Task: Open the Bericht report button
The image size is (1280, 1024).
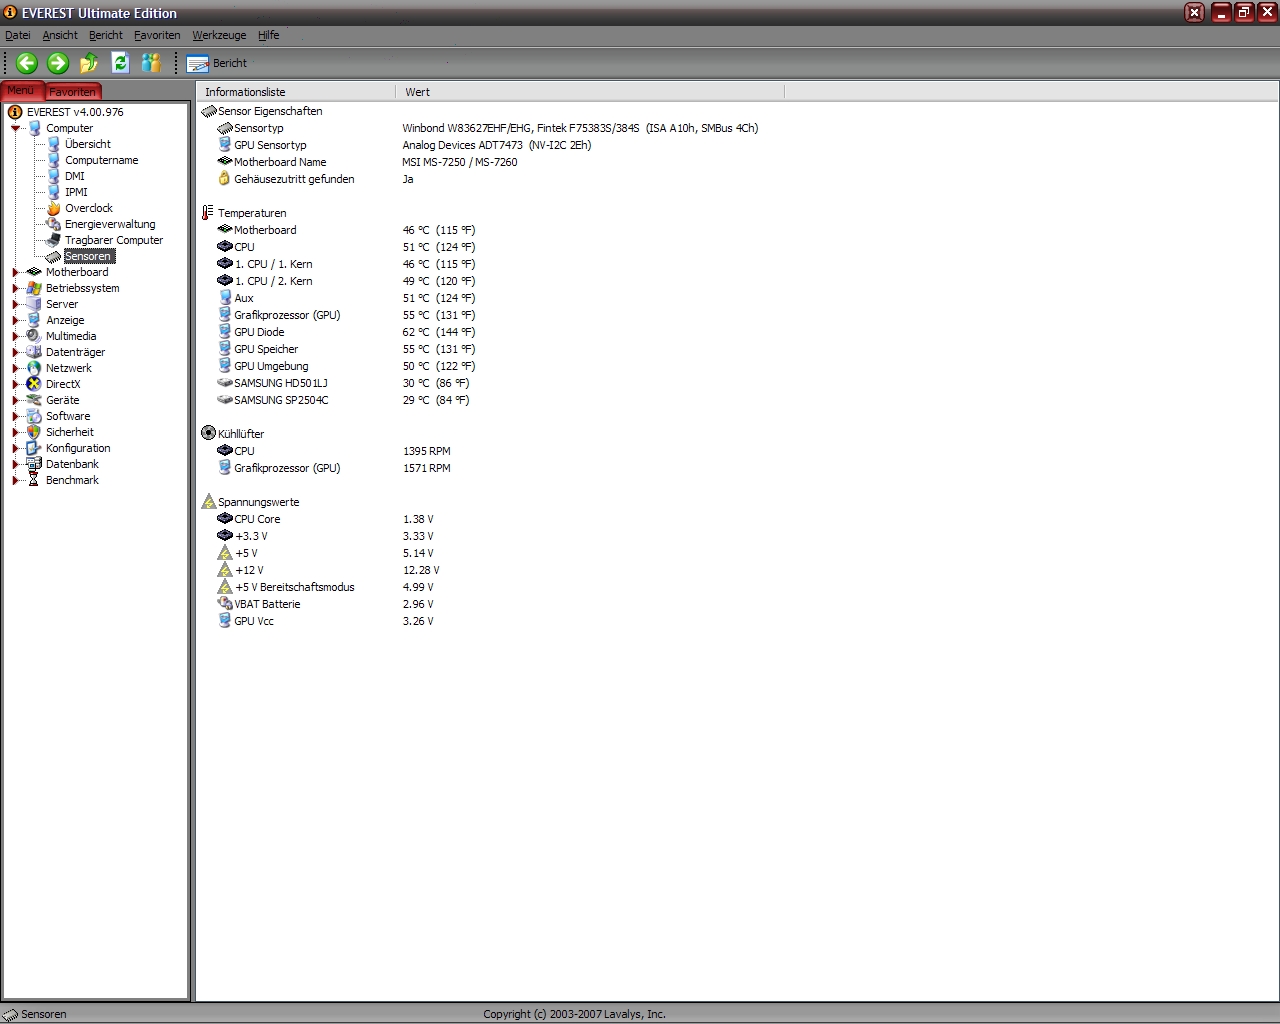Action: coord(217,63)
